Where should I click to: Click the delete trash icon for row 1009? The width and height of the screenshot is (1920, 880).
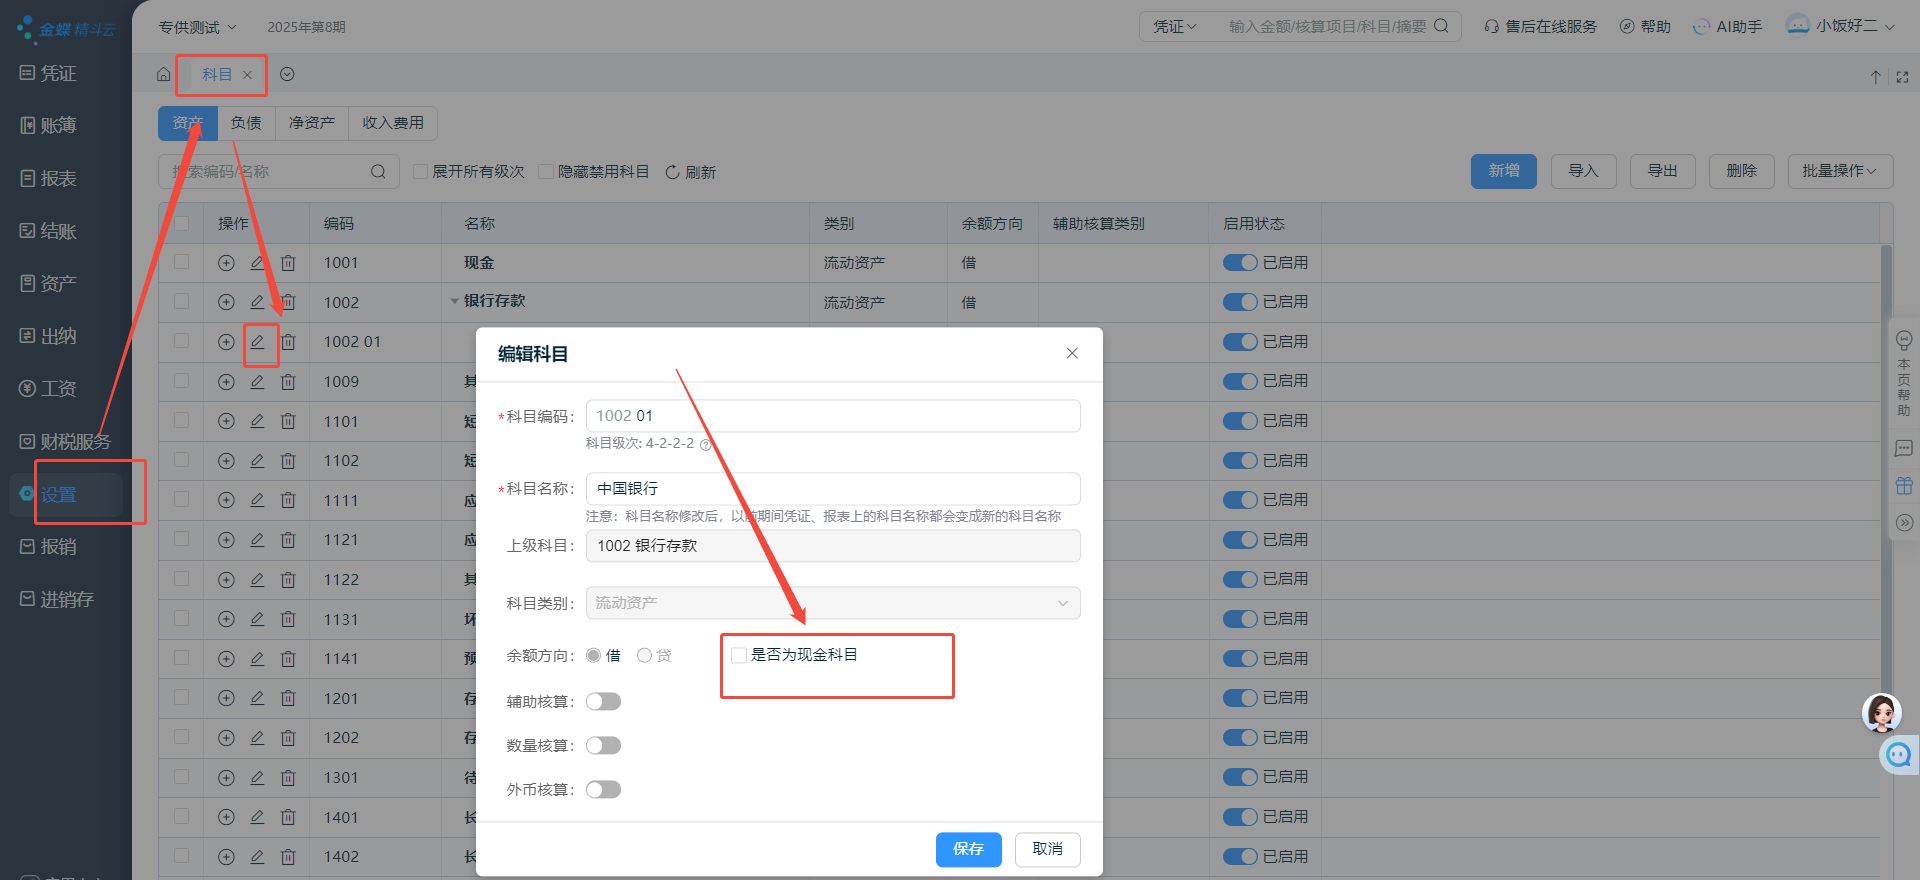(288, 381)
